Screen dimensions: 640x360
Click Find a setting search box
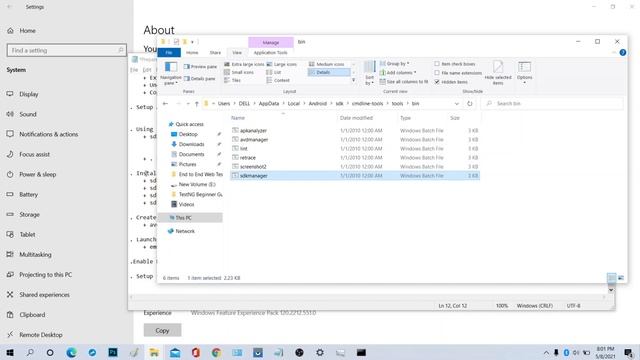pos(67,50)
